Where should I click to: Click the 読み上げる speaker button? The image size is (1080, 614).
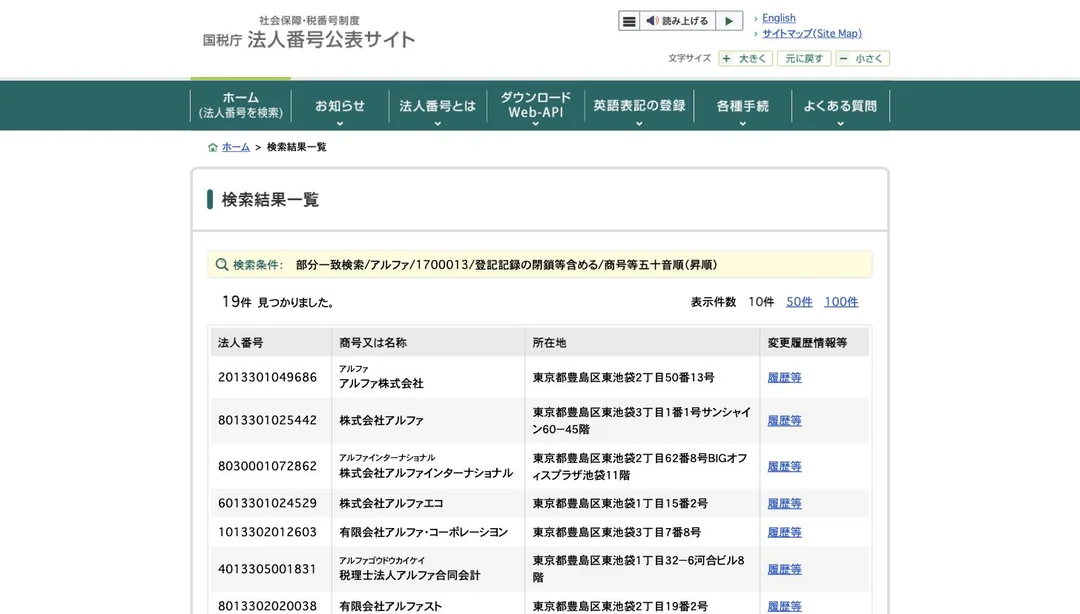[x=678, y=21]
